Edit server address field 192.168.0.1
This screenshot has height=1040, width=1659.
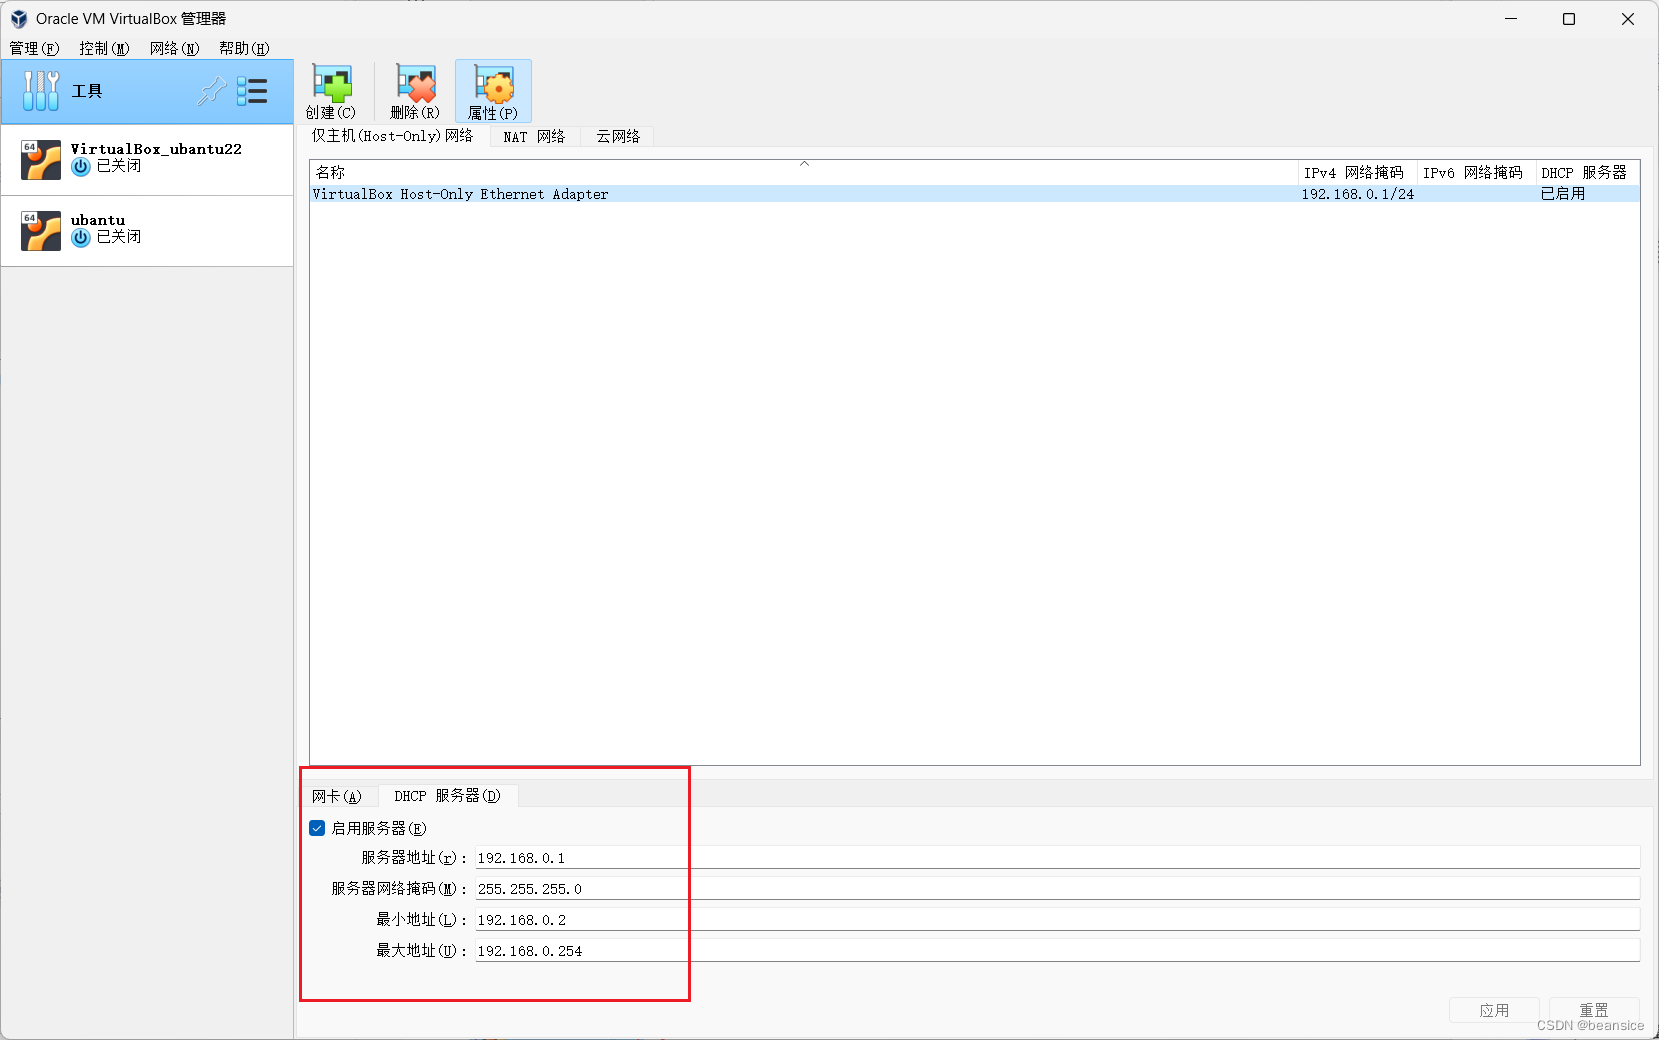pyautogui.click(x=1057, y=858)
